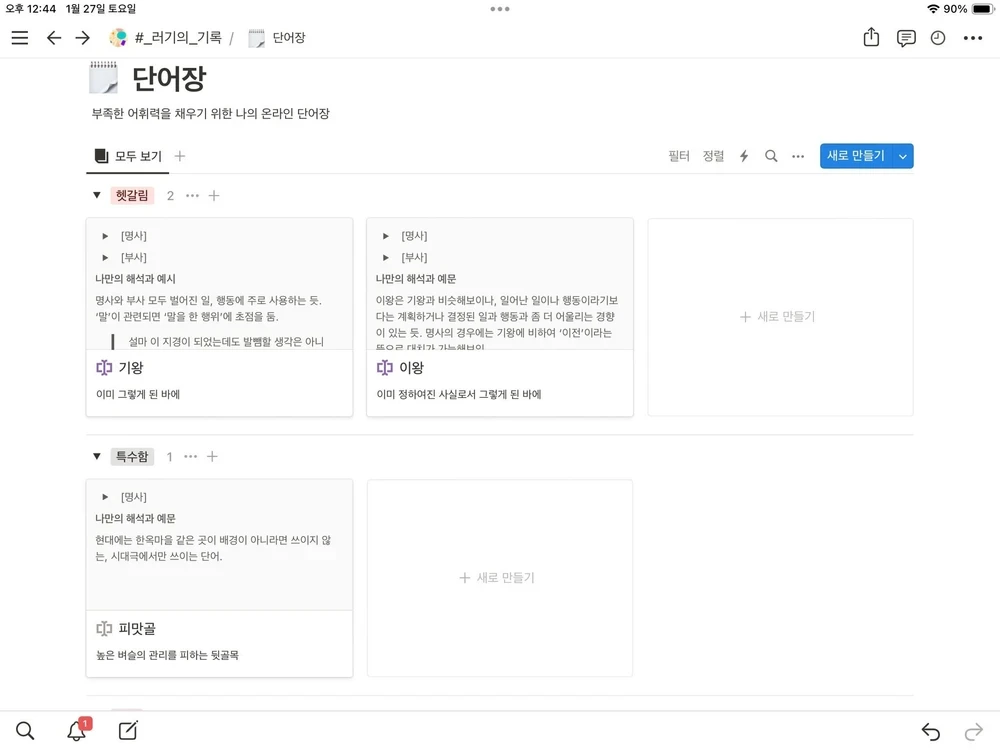
Task: Create new card in 특수함 row placeholder
Action: (500, 578)
